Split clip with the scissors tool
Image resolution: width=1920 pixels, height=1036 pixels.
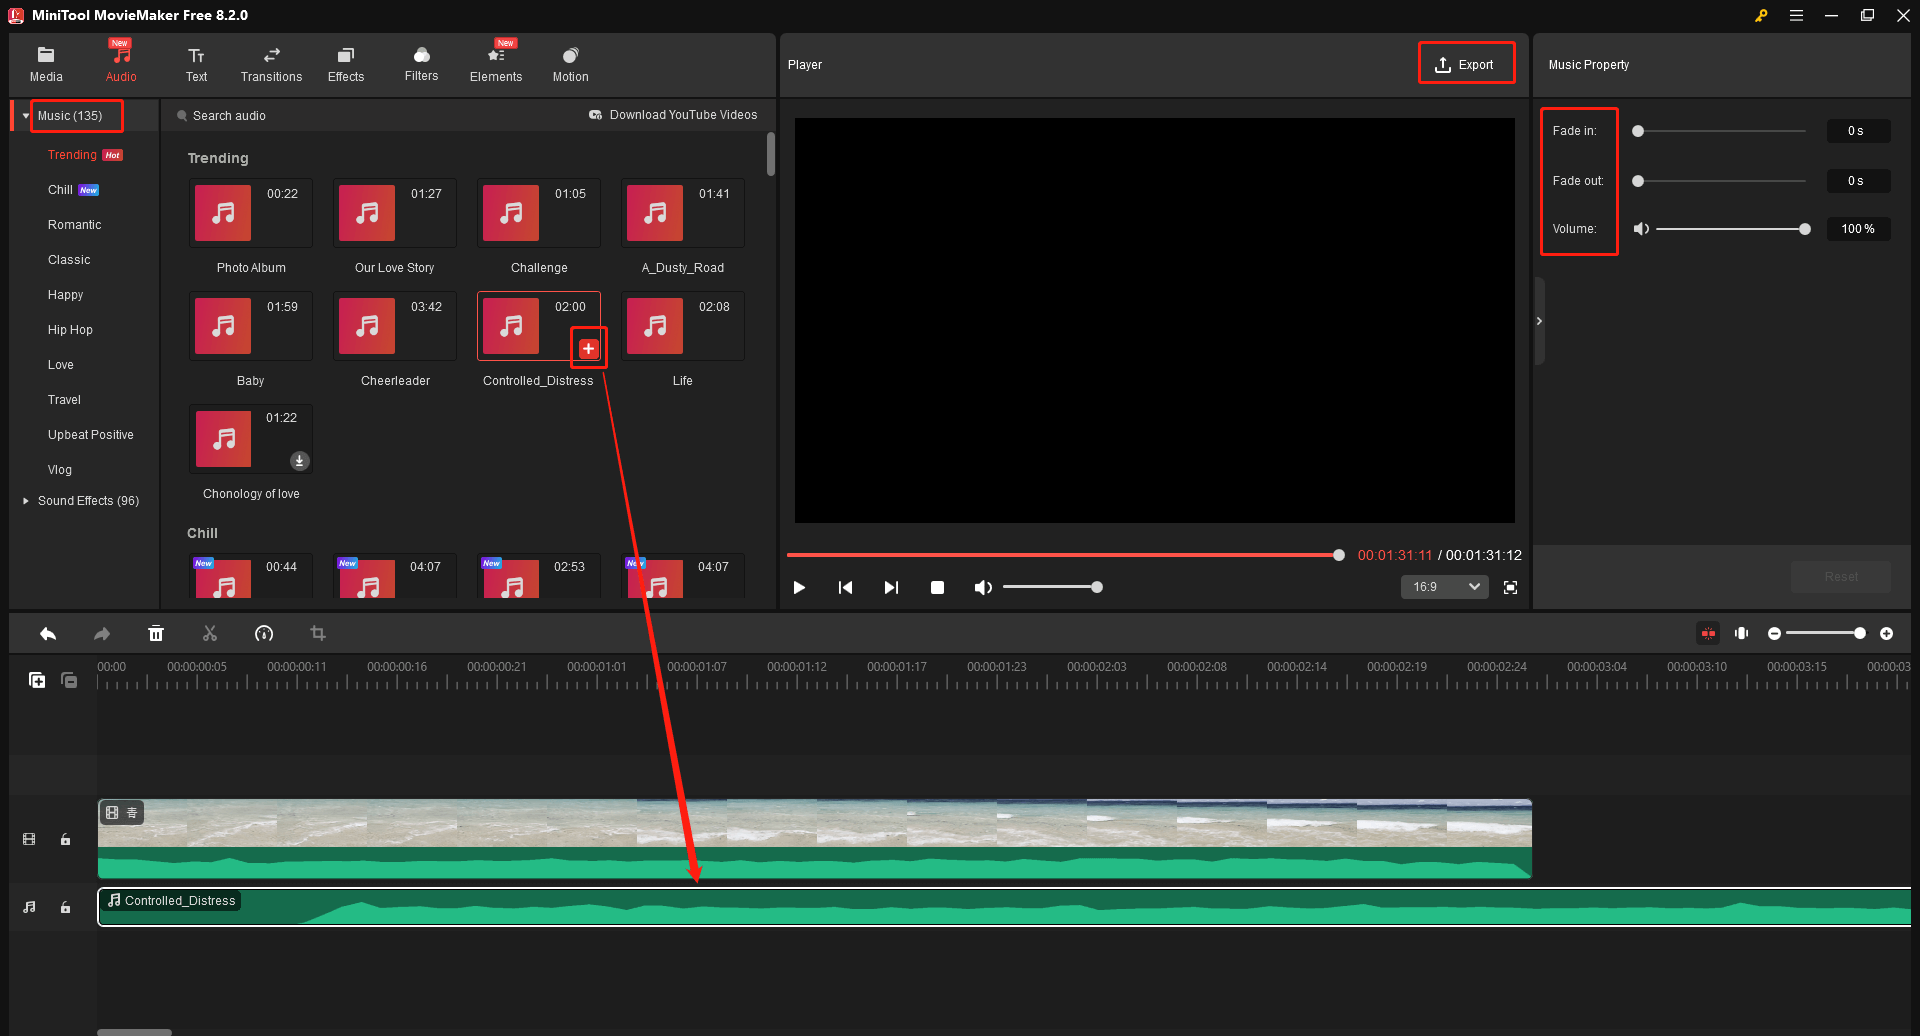click(210, 634)
